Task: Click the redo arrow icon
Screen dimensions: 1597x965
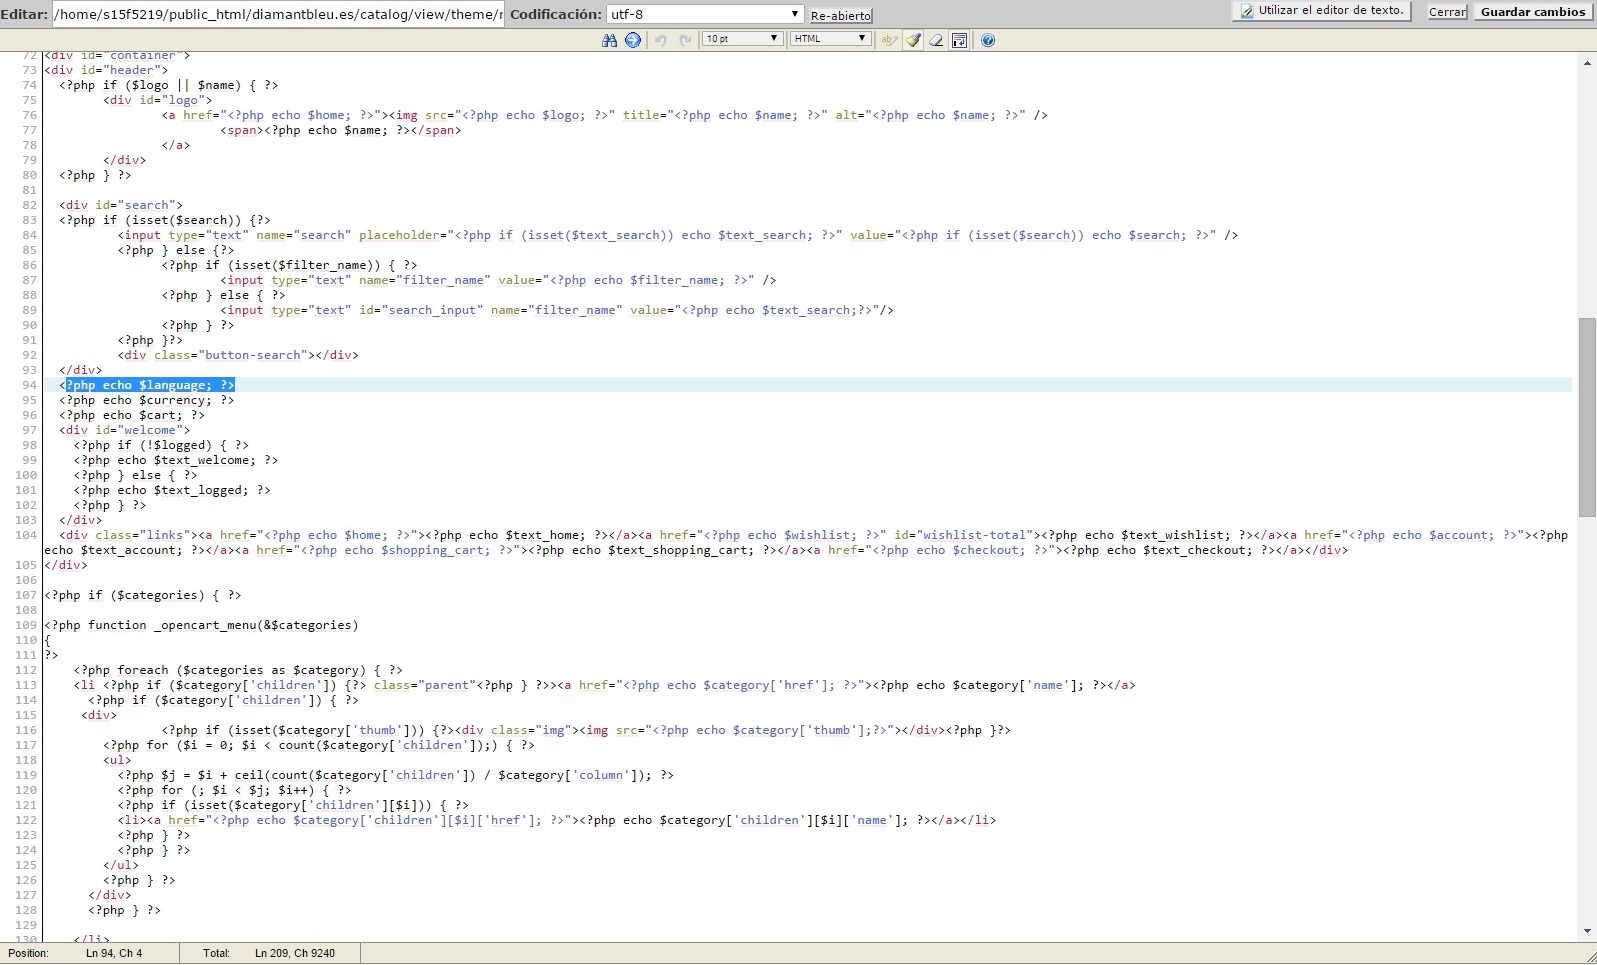Action: pyautogui.click(x=685, y=40)
